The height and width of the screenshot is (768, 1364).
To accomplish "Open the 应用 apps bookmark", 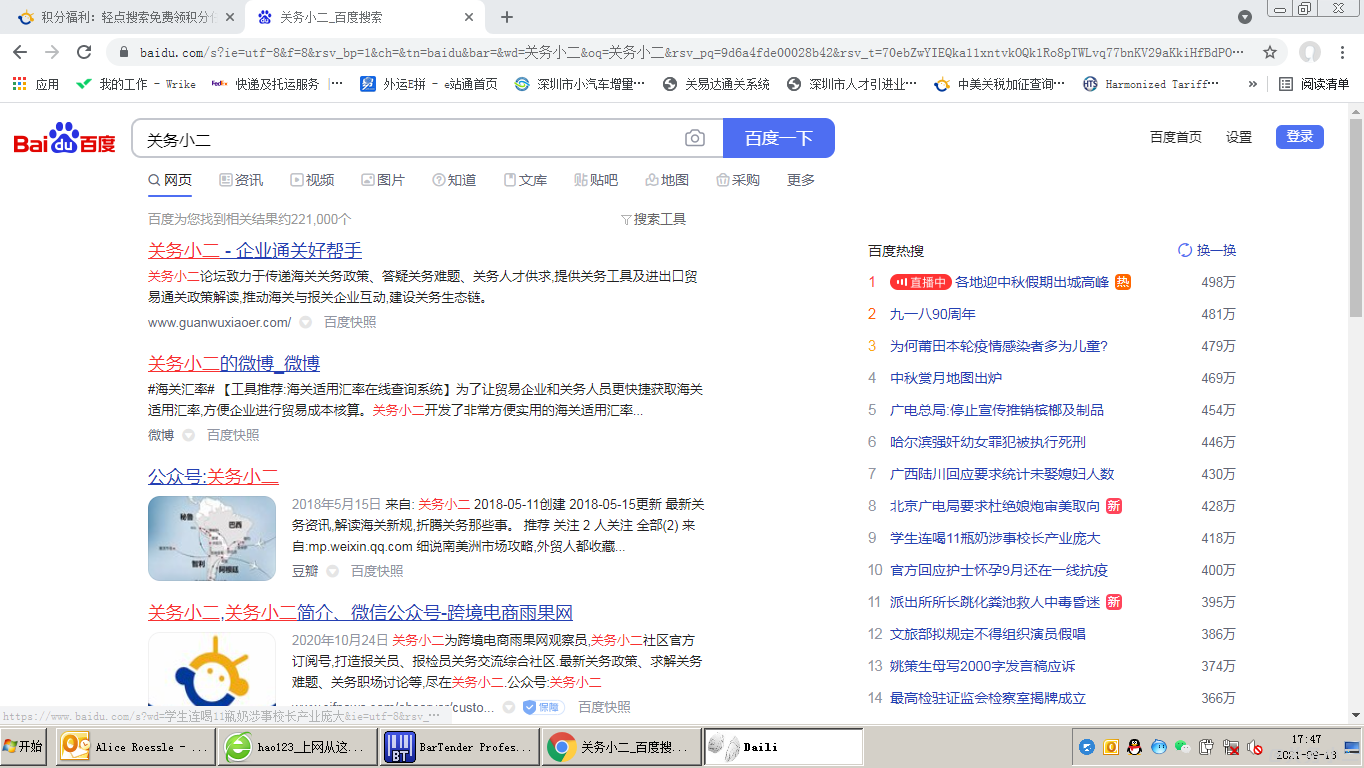I will tap(36, 84).
